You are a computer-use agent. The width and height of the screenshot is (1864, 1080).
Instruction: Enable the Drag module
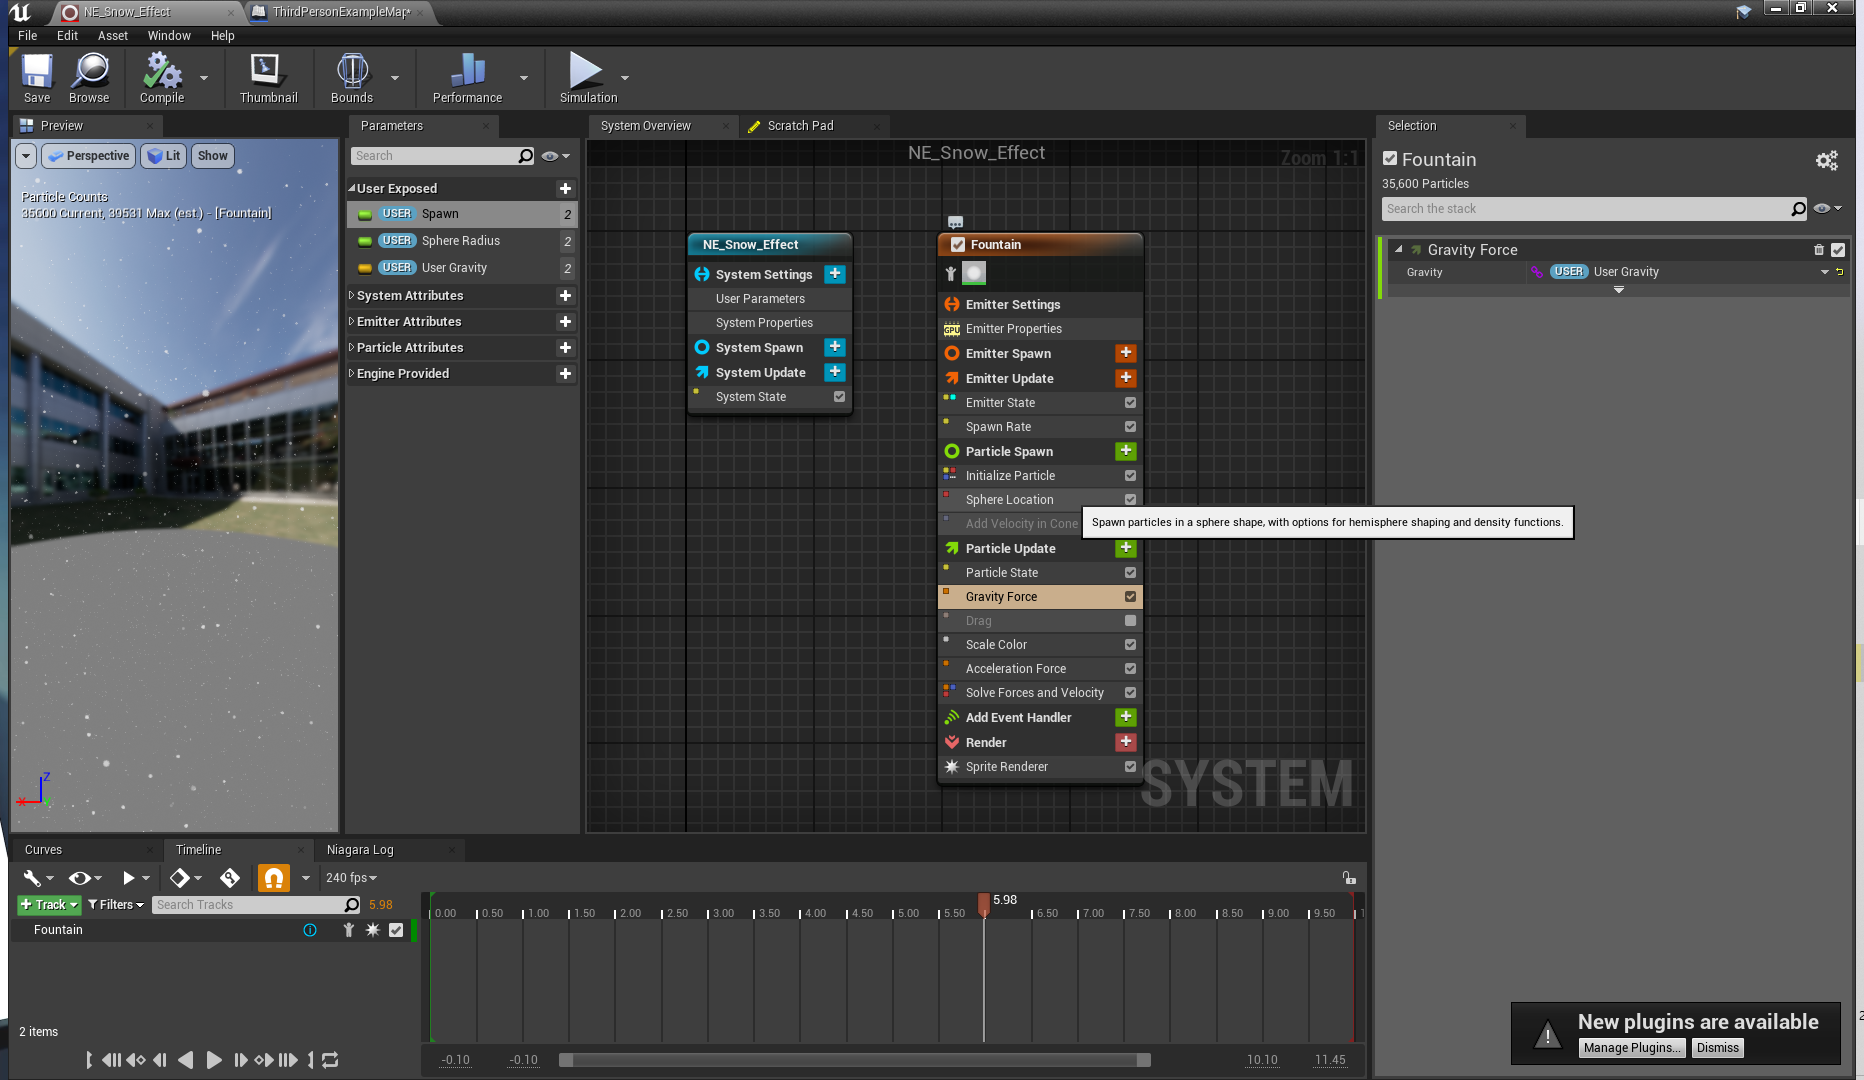(1130, 621)
